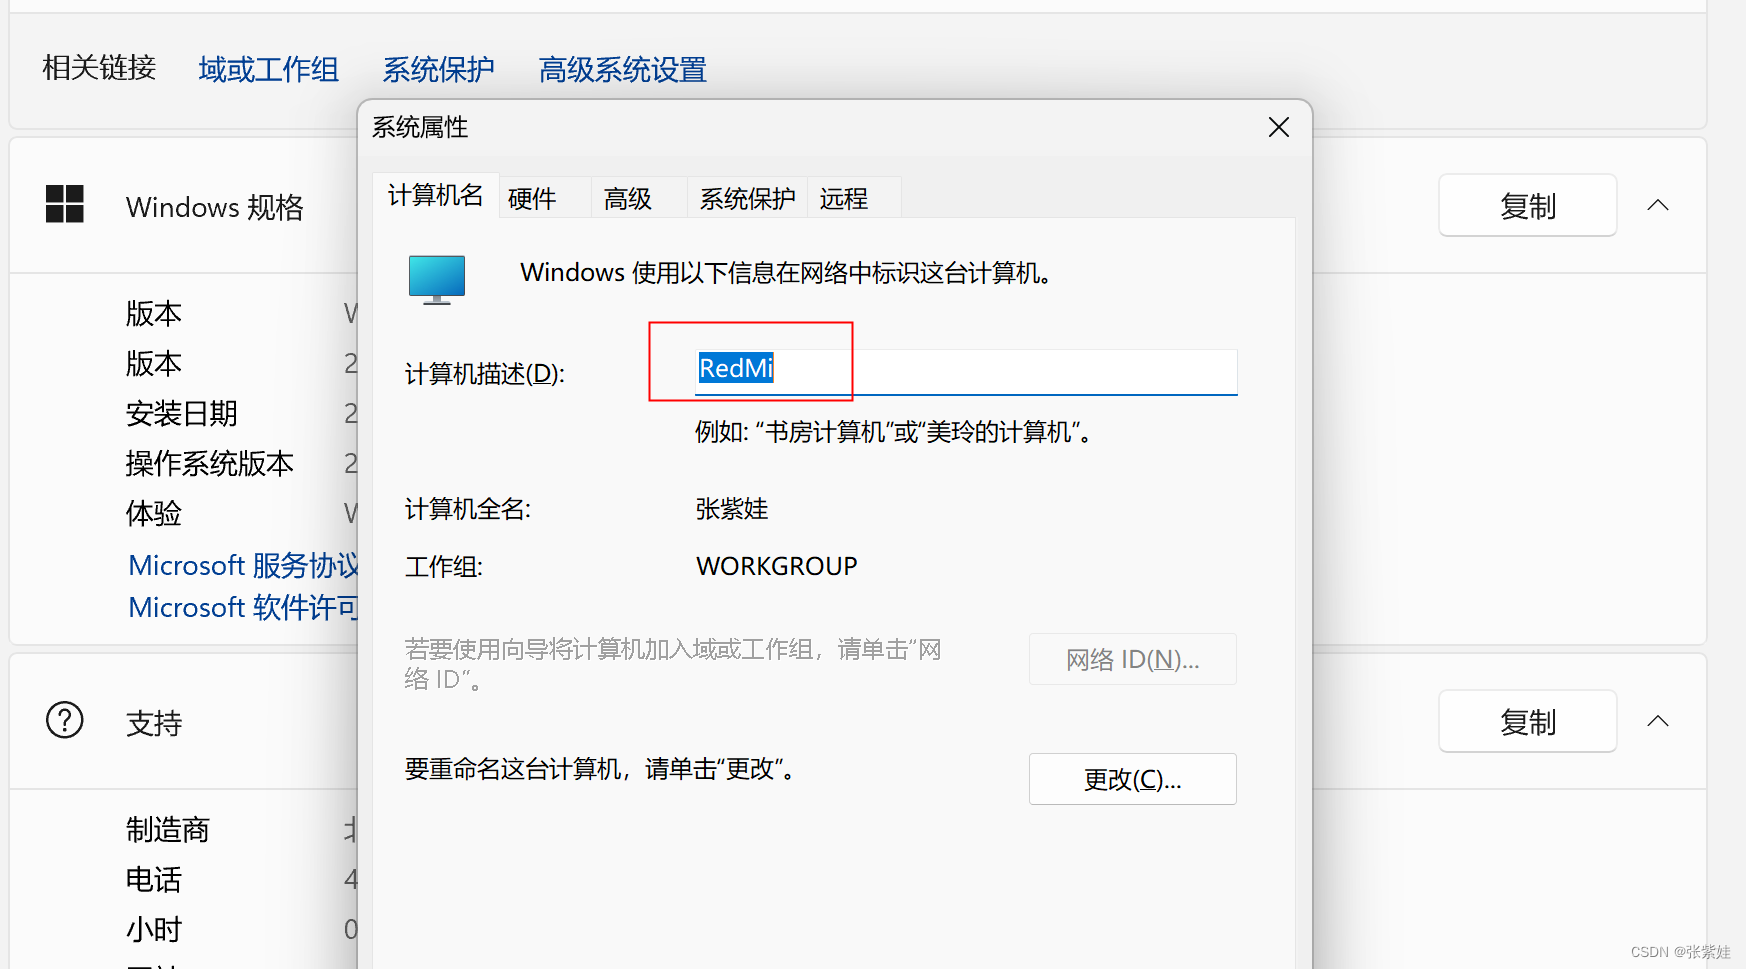Click the 工作组: label in dialog
This screenshot has height=969, width=1746.
click(x=444, y=567)
